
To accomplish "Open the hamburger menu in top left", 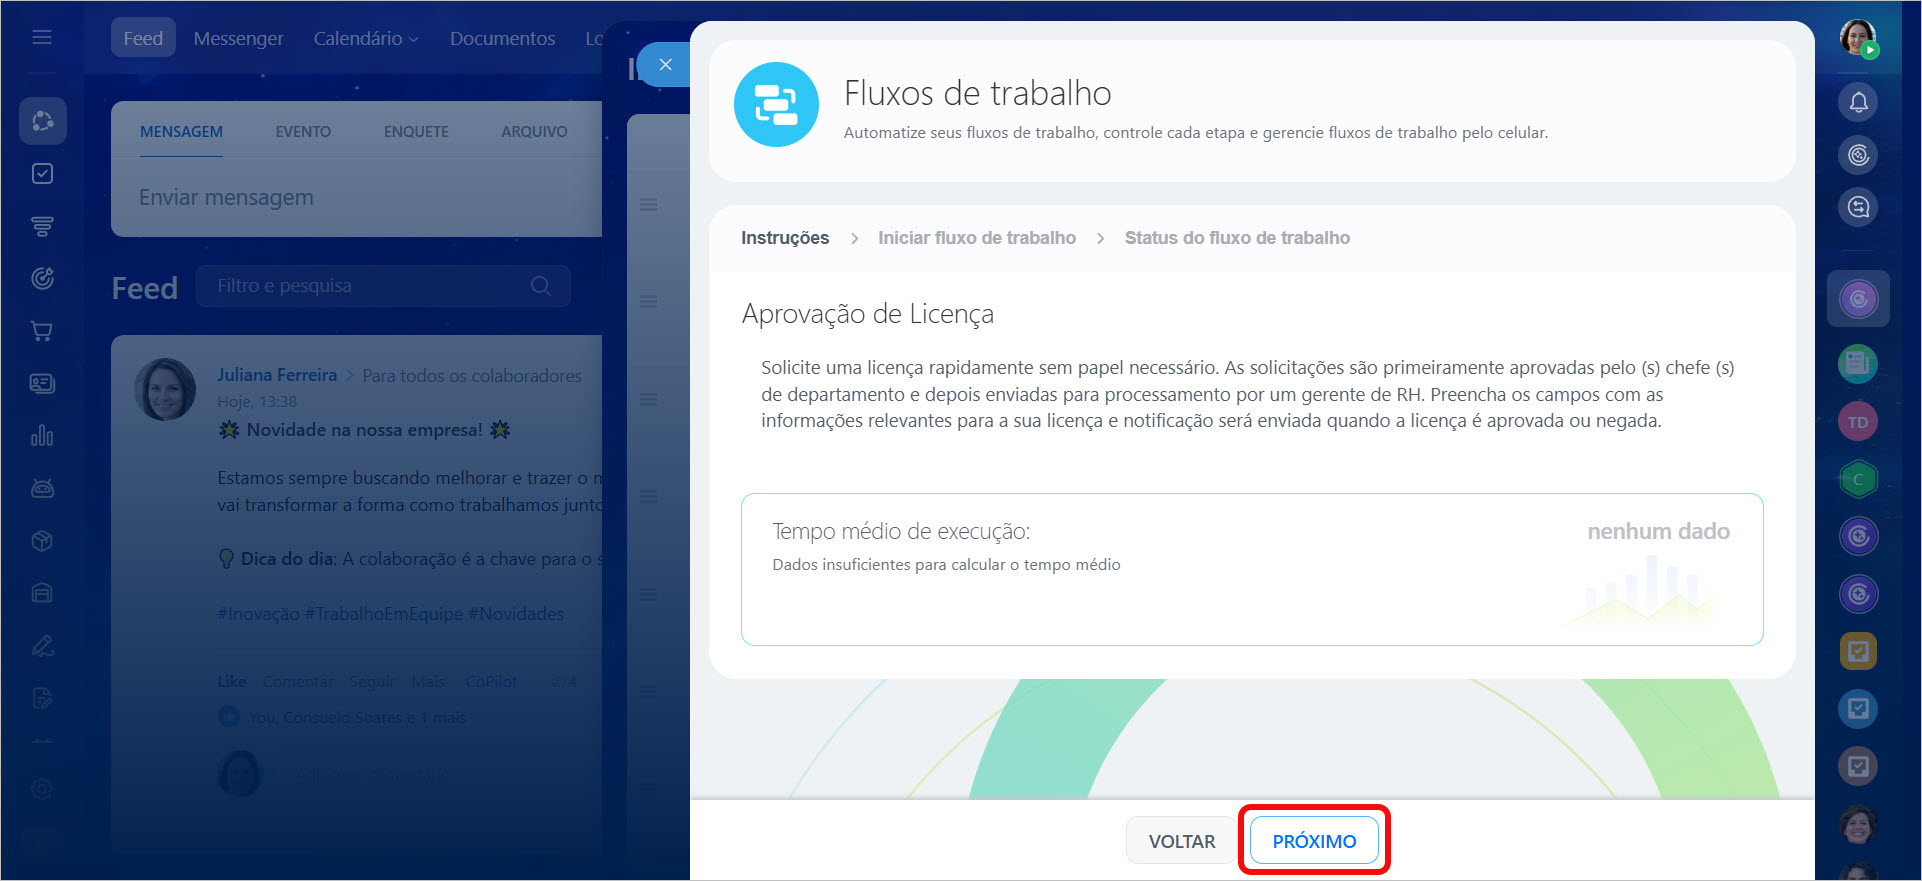I will [x=42, y=38].
